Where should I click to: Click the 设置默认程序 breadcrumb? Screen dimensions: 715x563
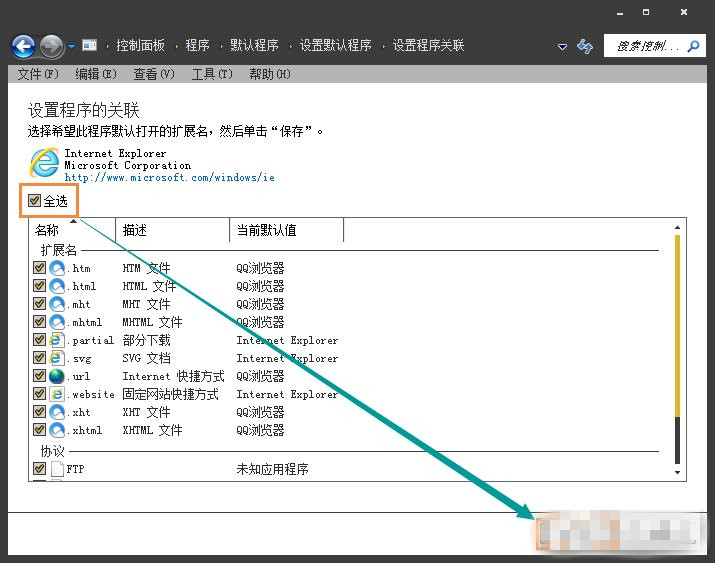pyautogui.click(x=335, y=45)
